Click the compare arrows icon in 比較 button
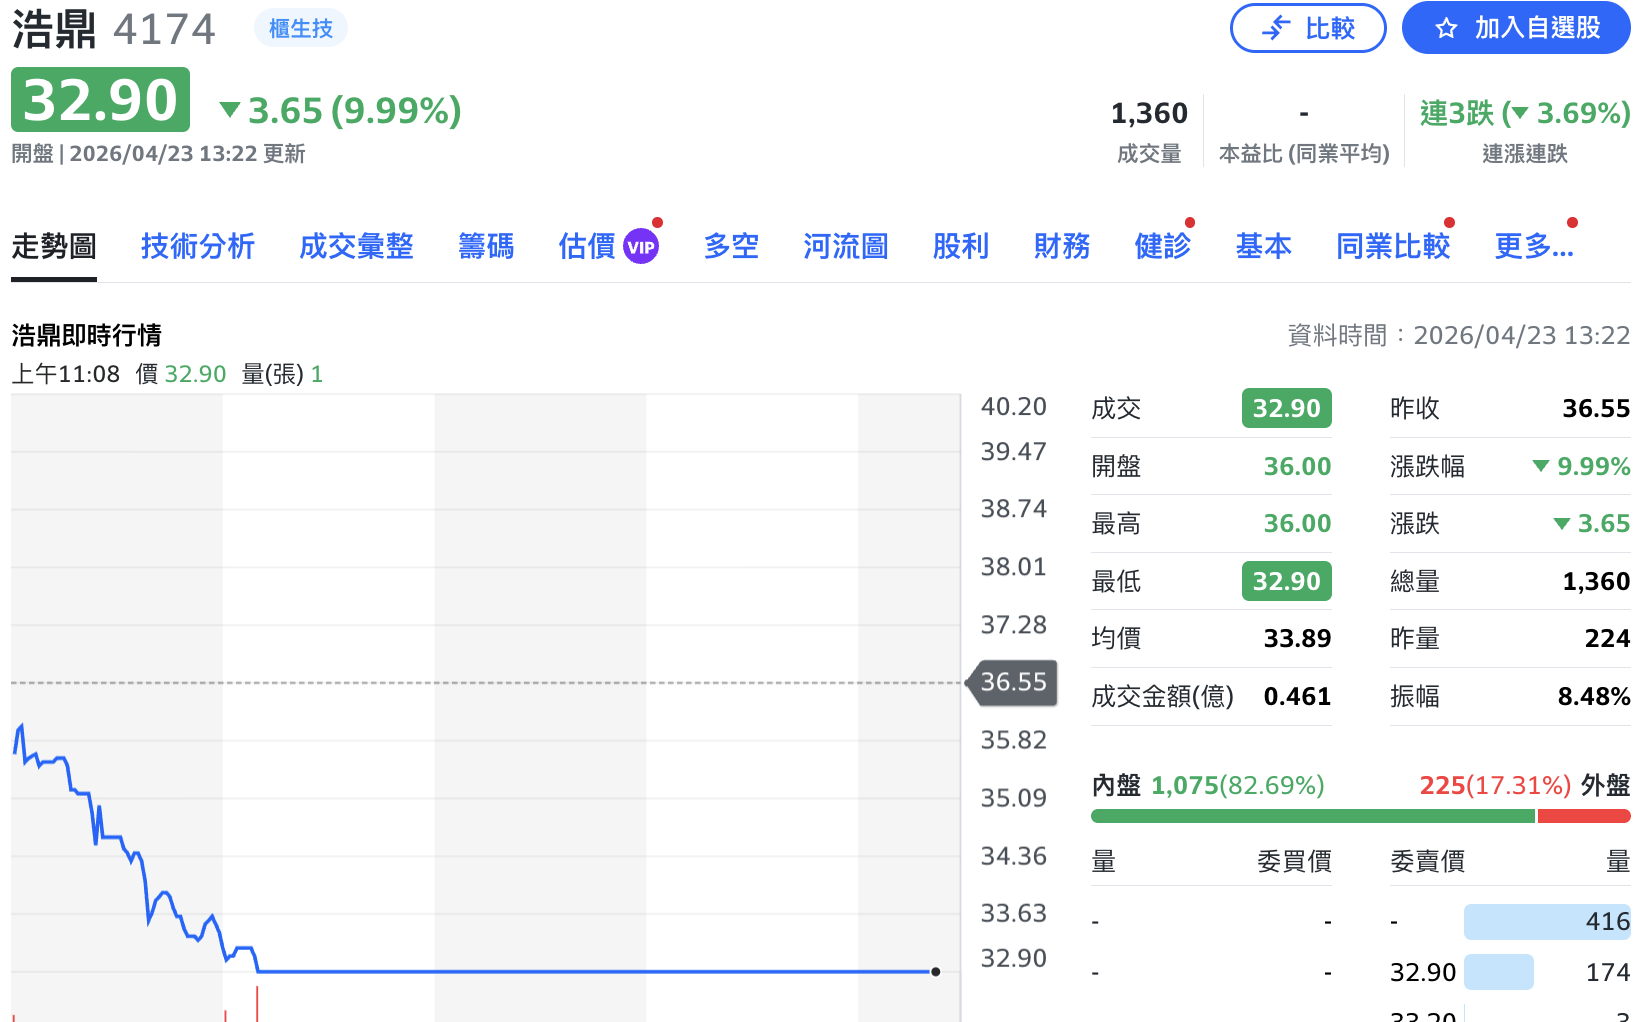1640x1022 pixels. [x=1277, y=28]
